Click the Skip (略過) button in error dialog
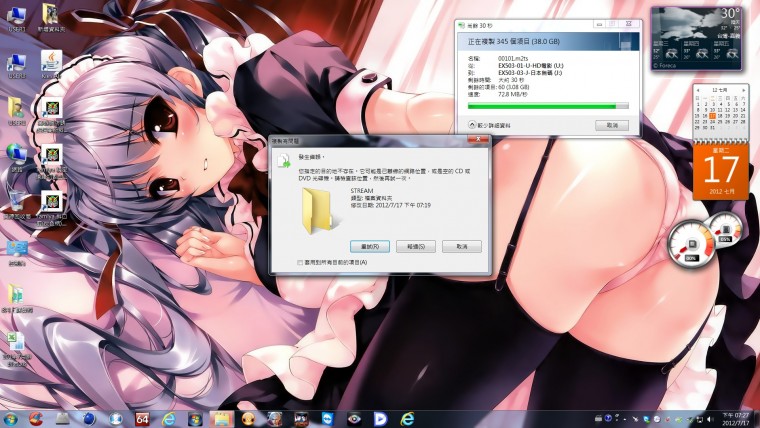 point(416,246)
